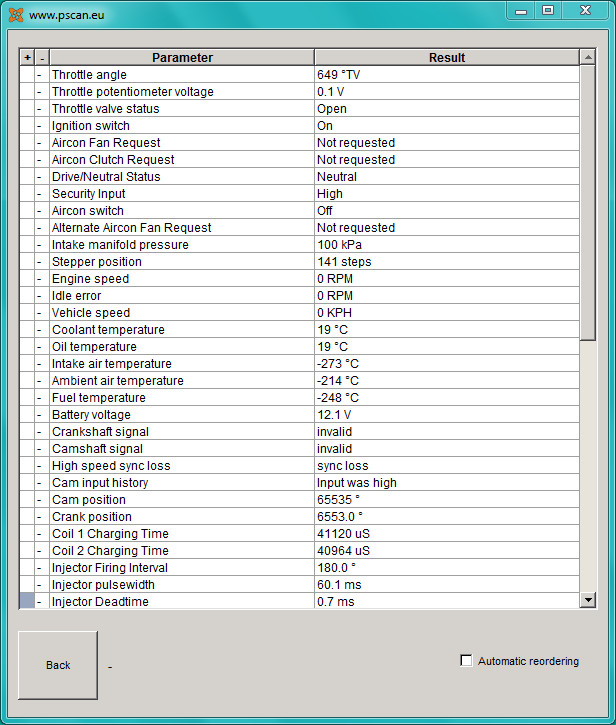The width and height of the screenshot is (616, 725).
Task: Click the Back button
Action: click(x=58, y=665)
